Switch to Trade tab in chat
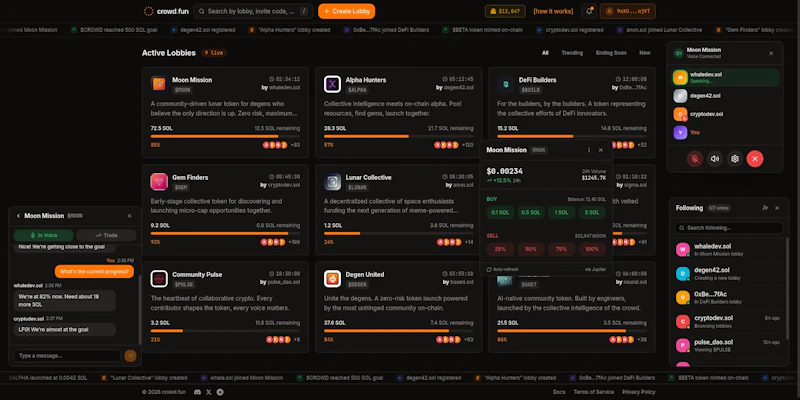This screenshot has height=400, width=800. pos(106,235)
